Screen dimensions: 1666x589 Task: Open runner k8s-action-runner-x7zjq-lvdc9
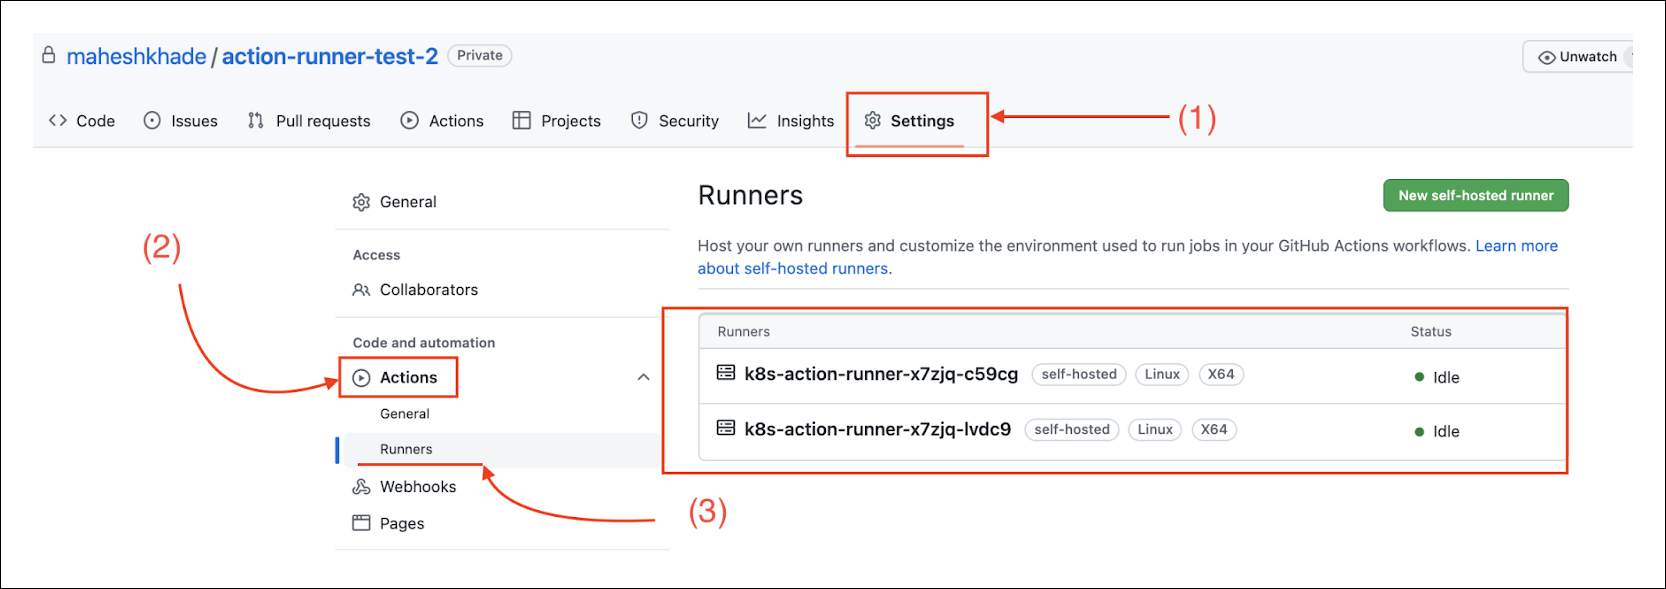[x=877, y=429]
